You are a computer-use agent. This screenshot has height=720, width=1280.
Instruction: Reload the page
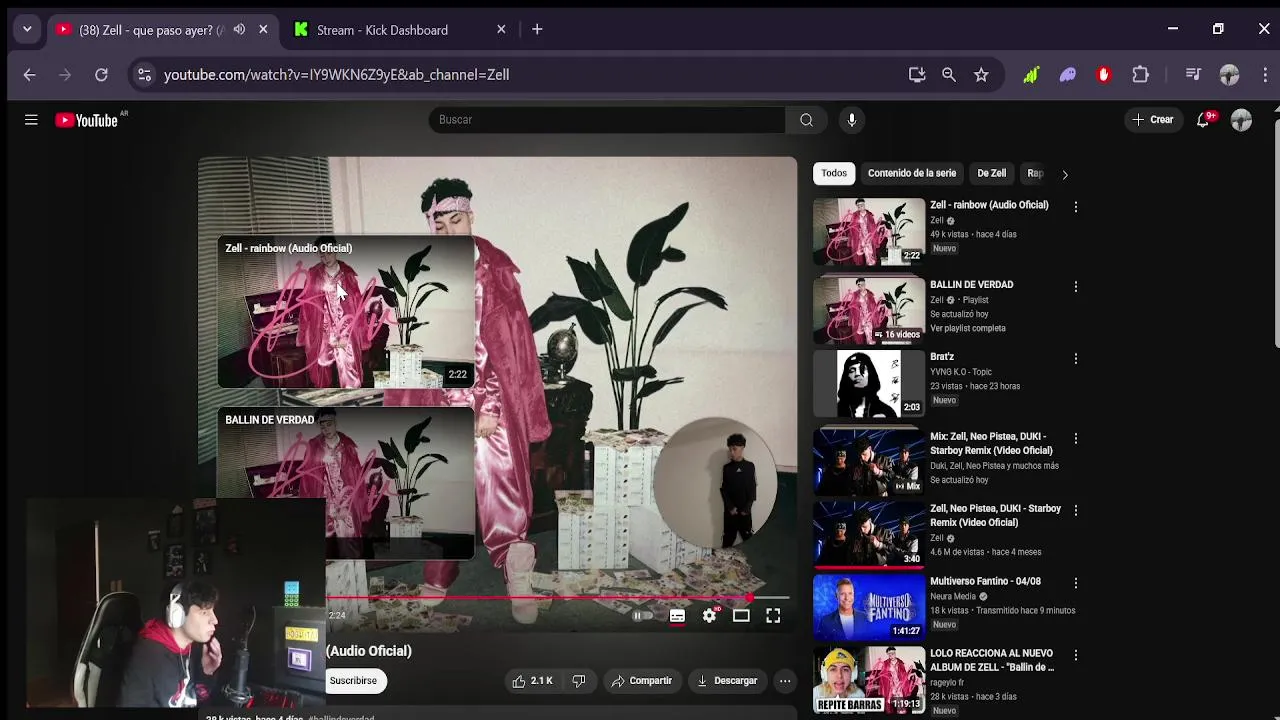click(x=101, y=75)
